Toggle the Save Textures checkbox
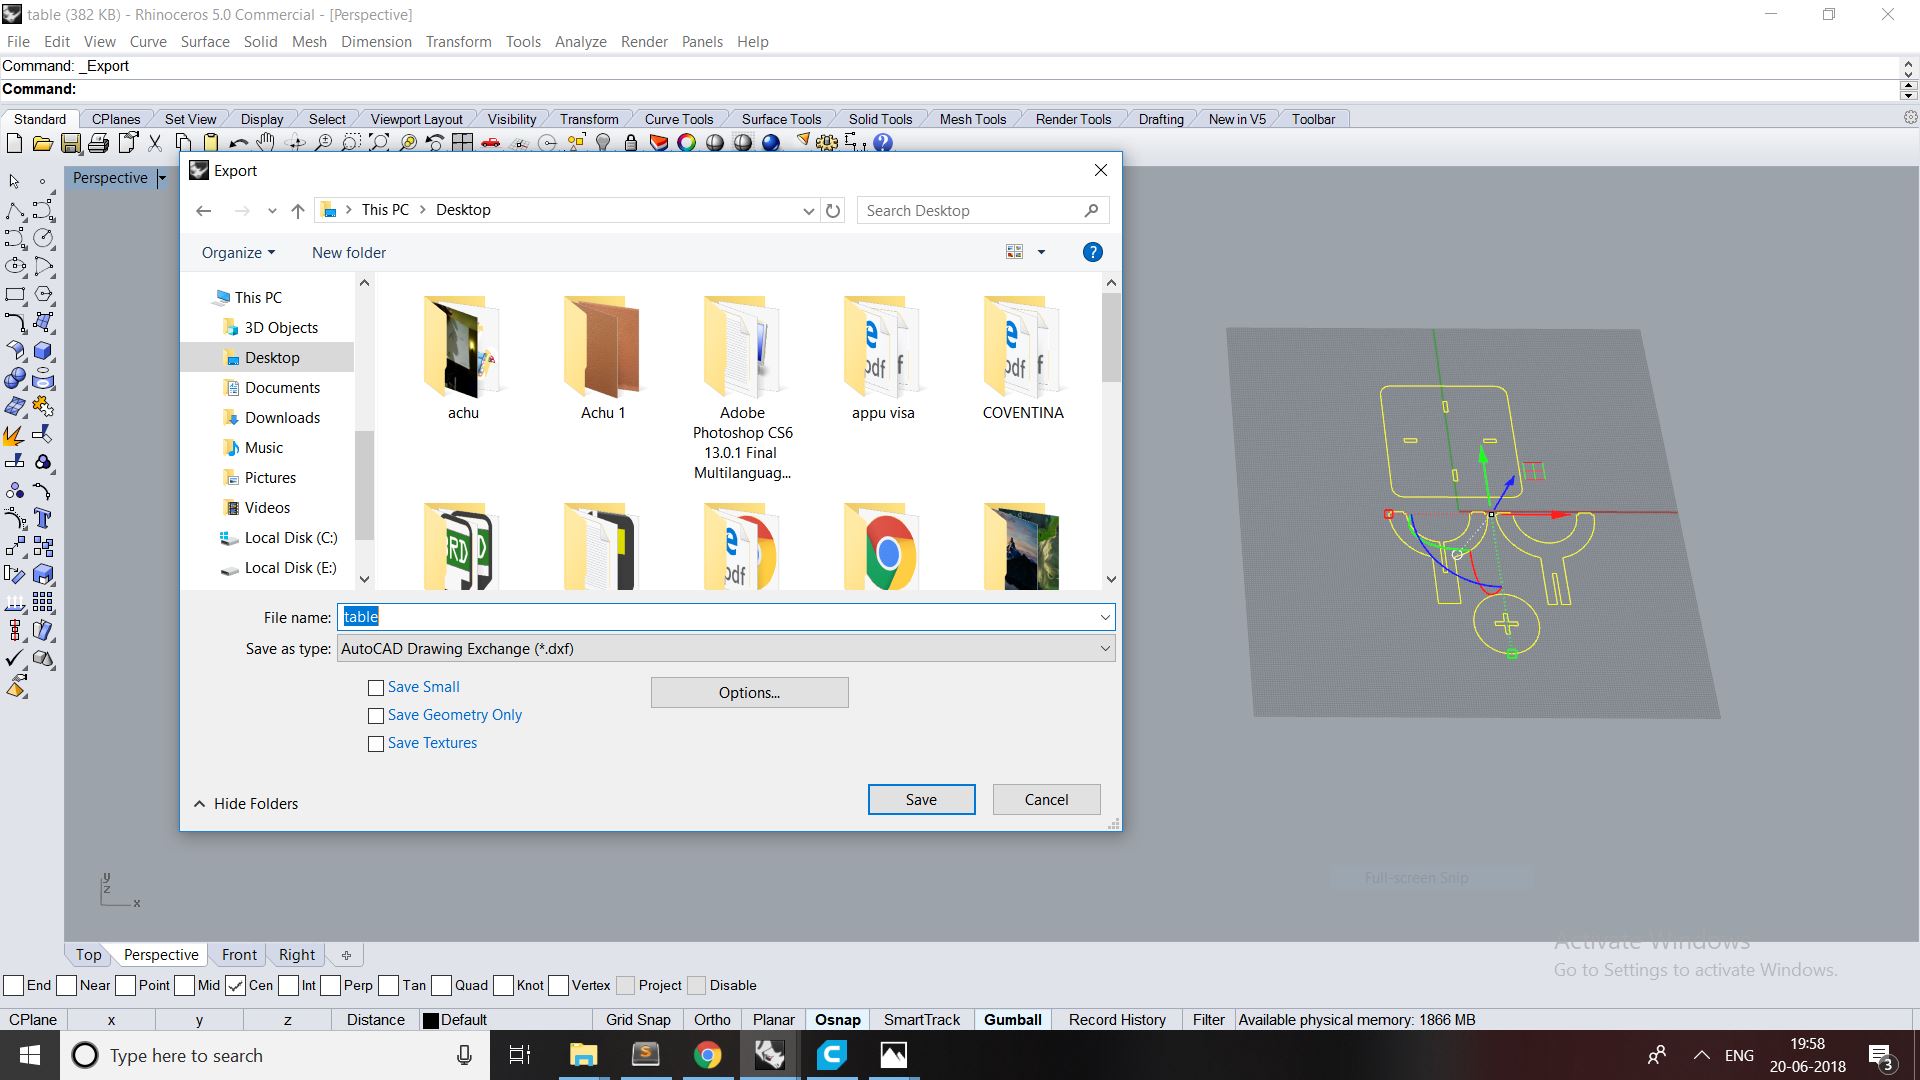The image size is (1920, 1080). tap(376, 742)
